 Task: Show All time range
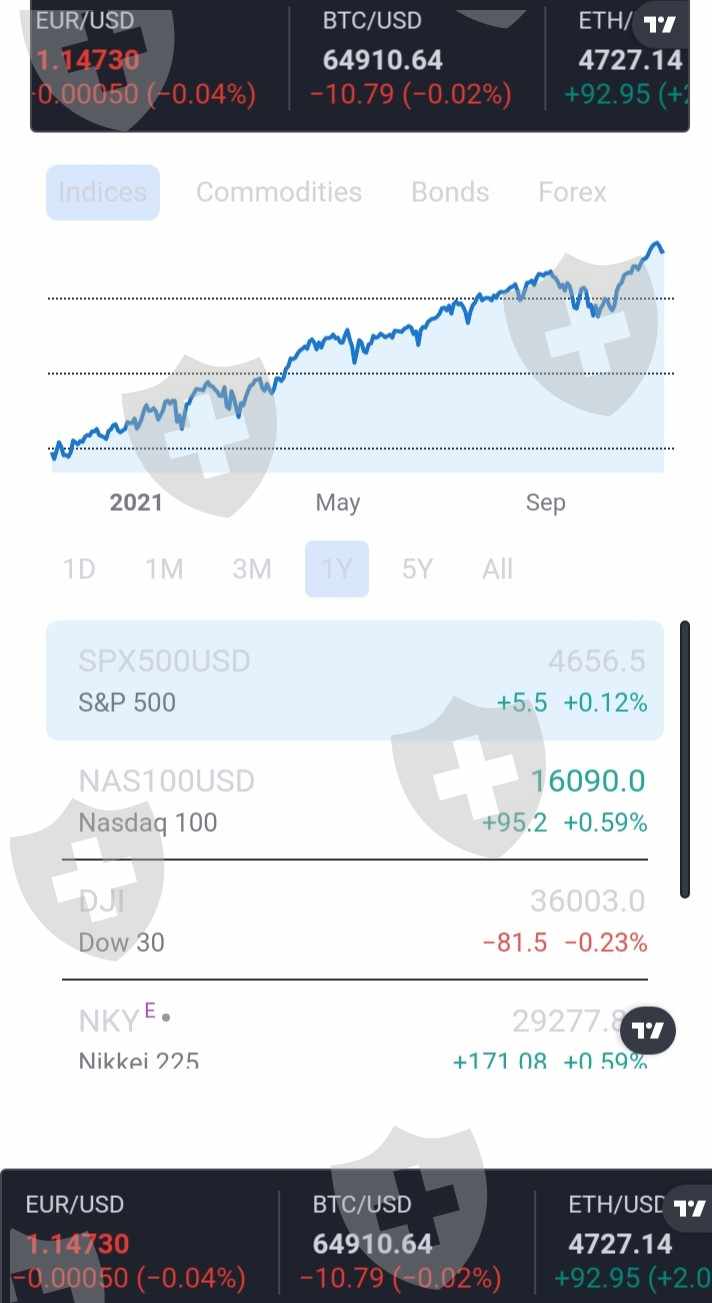[497, 569]
